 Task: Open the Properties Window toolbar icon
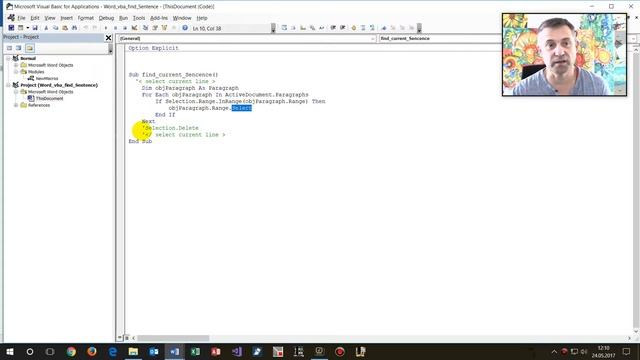click(155, 28)
